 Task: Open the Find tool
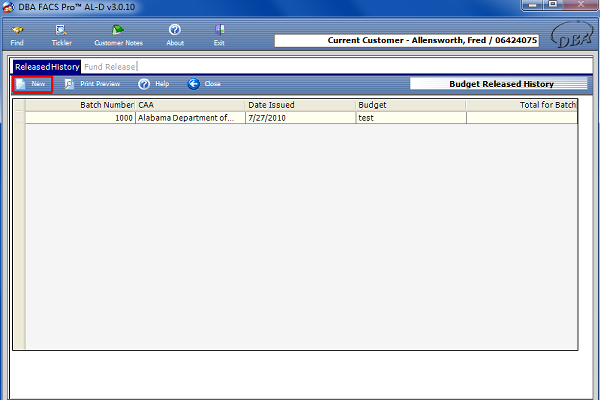(17, 35)
